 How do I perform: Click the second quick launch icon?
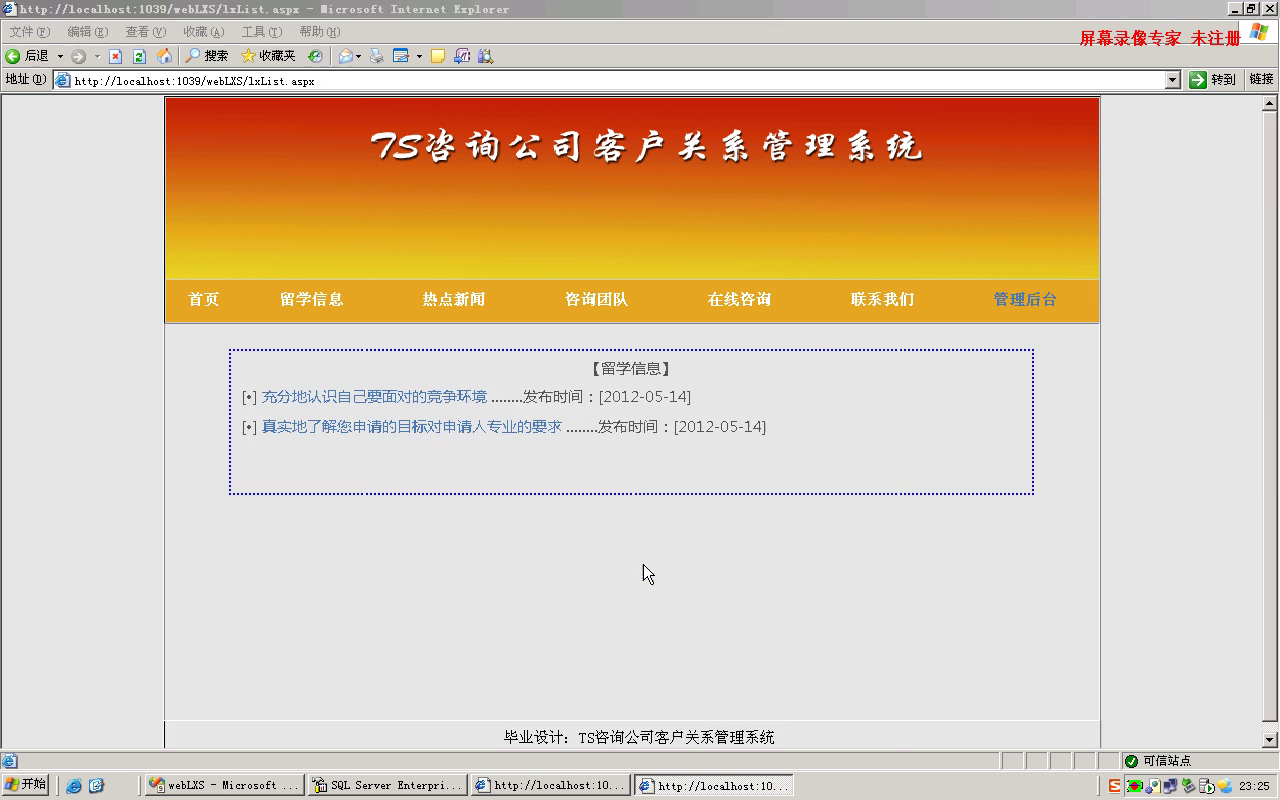[97, 786]
